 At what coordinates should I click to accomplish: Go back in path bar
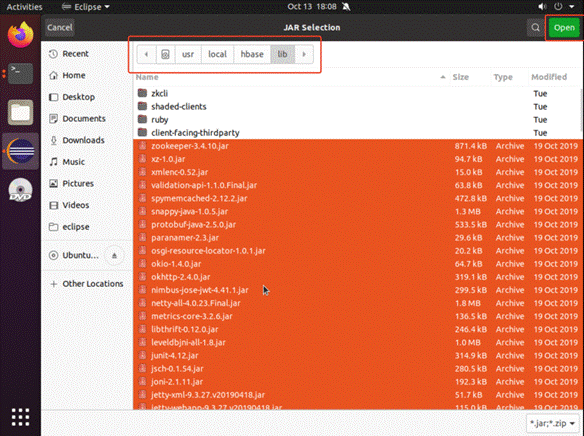146,54
